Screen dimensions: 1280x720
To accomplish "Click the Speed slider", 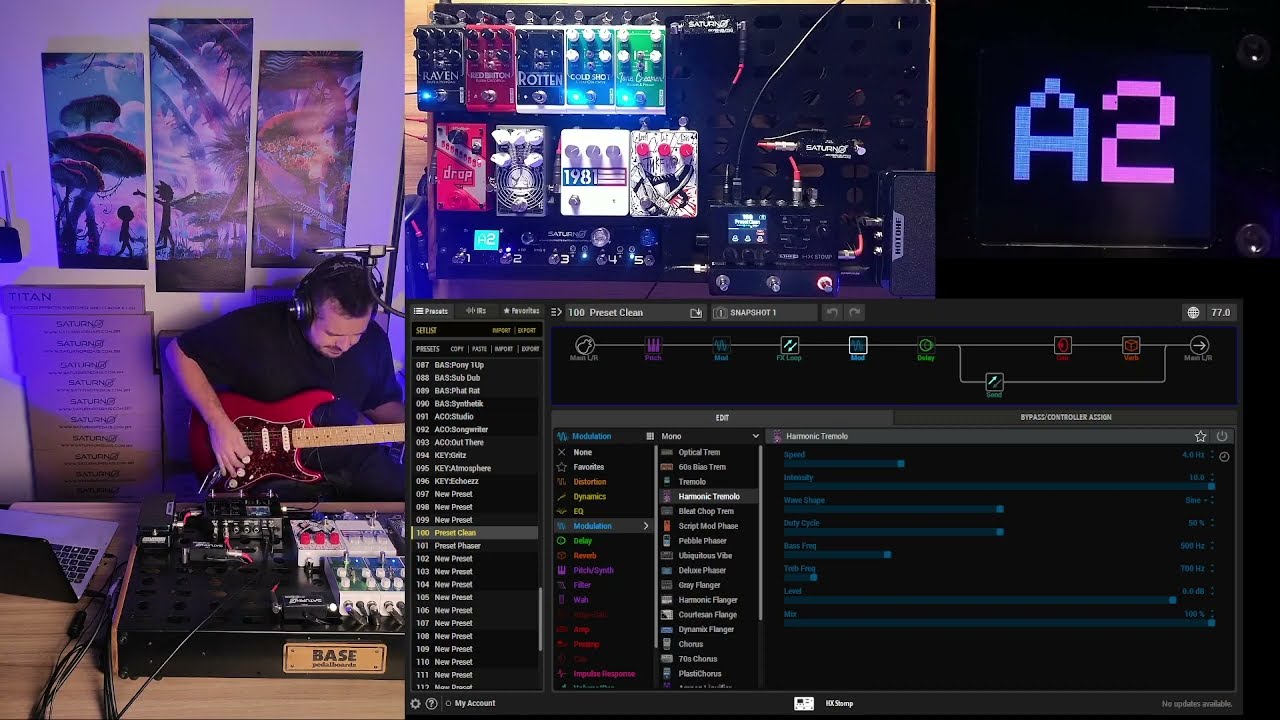I will coord(997,464).
